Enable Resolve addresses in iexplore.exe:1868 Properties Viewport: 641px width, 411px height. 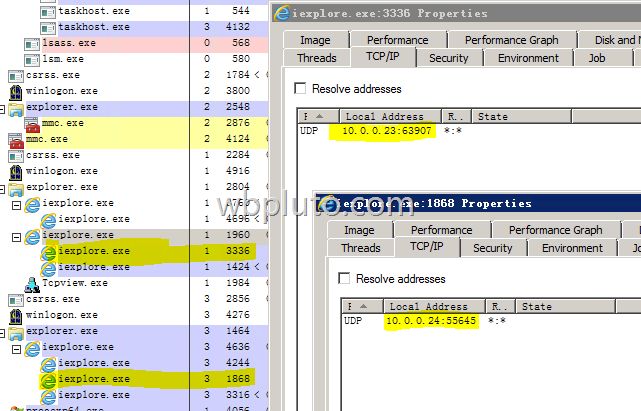(x=344, y=278)
